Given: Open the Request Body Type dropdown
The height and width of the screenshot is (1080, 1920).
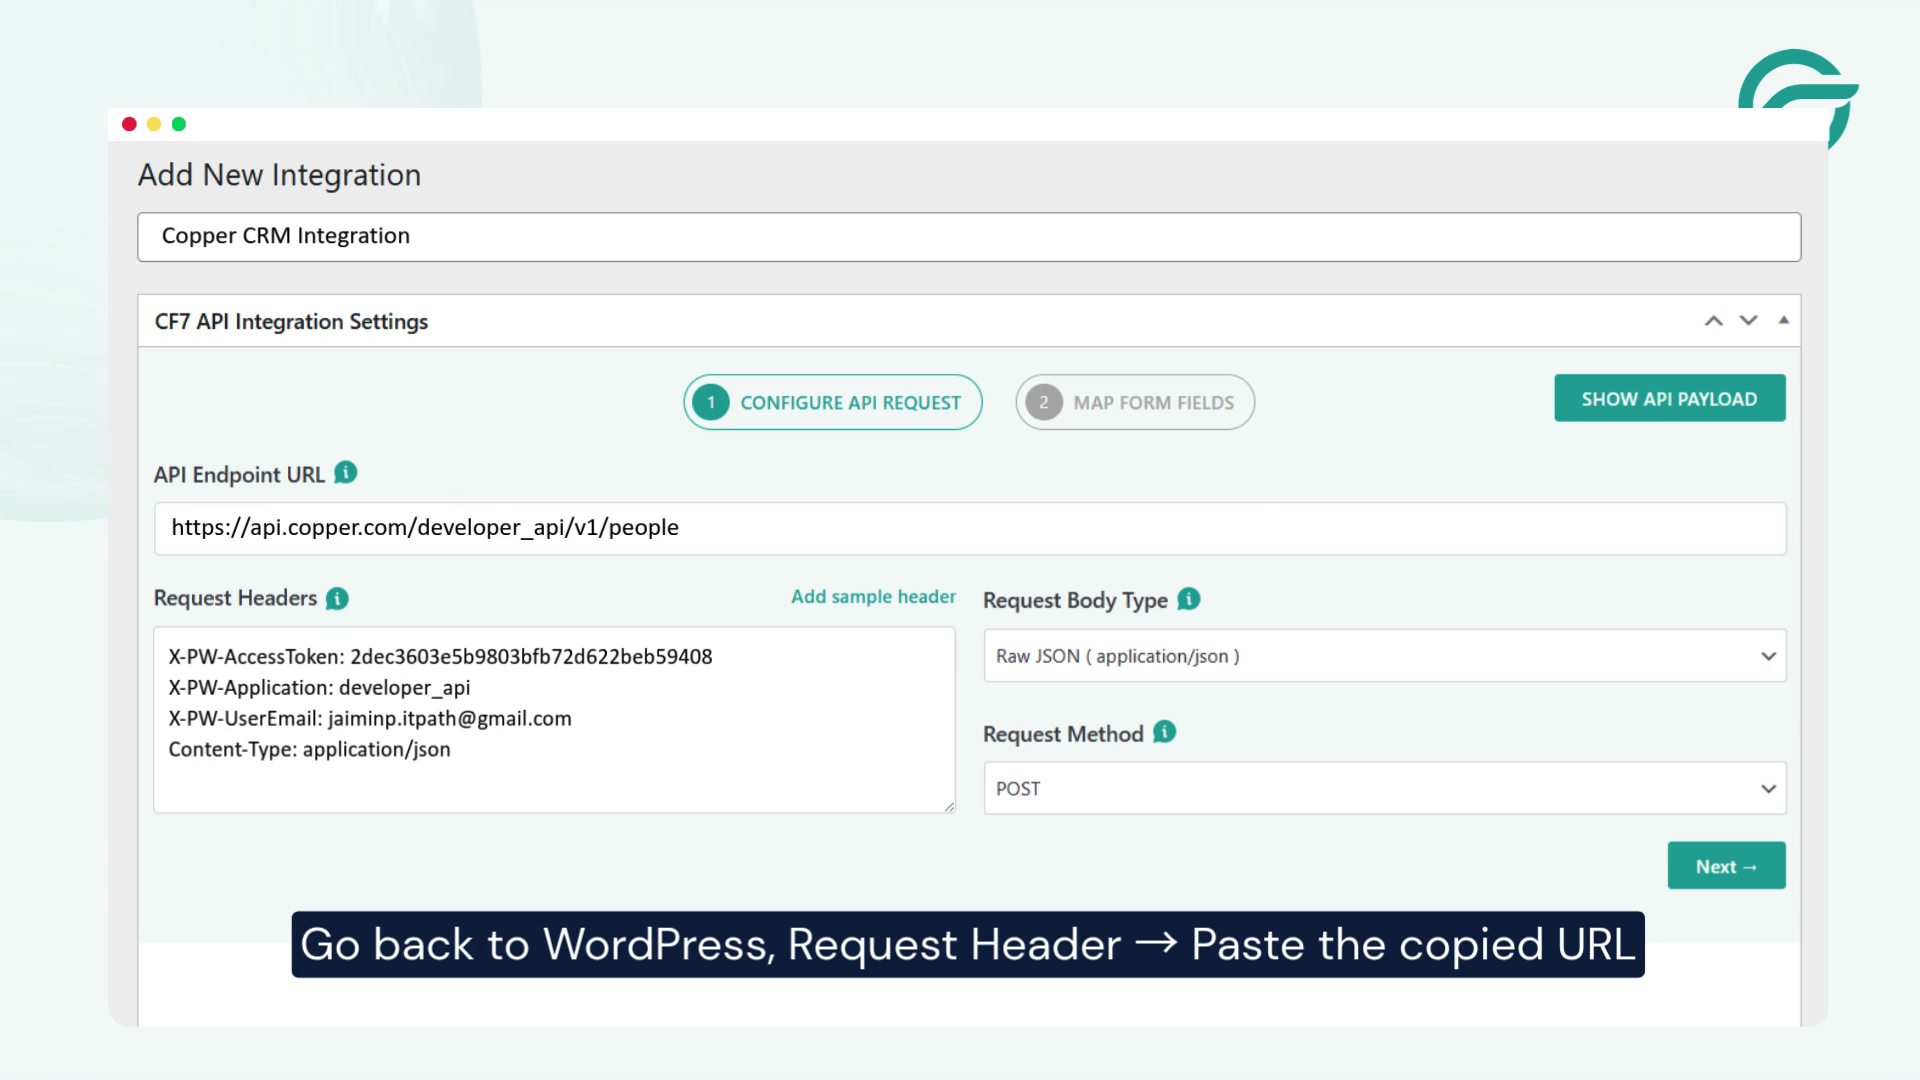Looking at the screenshot, I should 1385,656.
